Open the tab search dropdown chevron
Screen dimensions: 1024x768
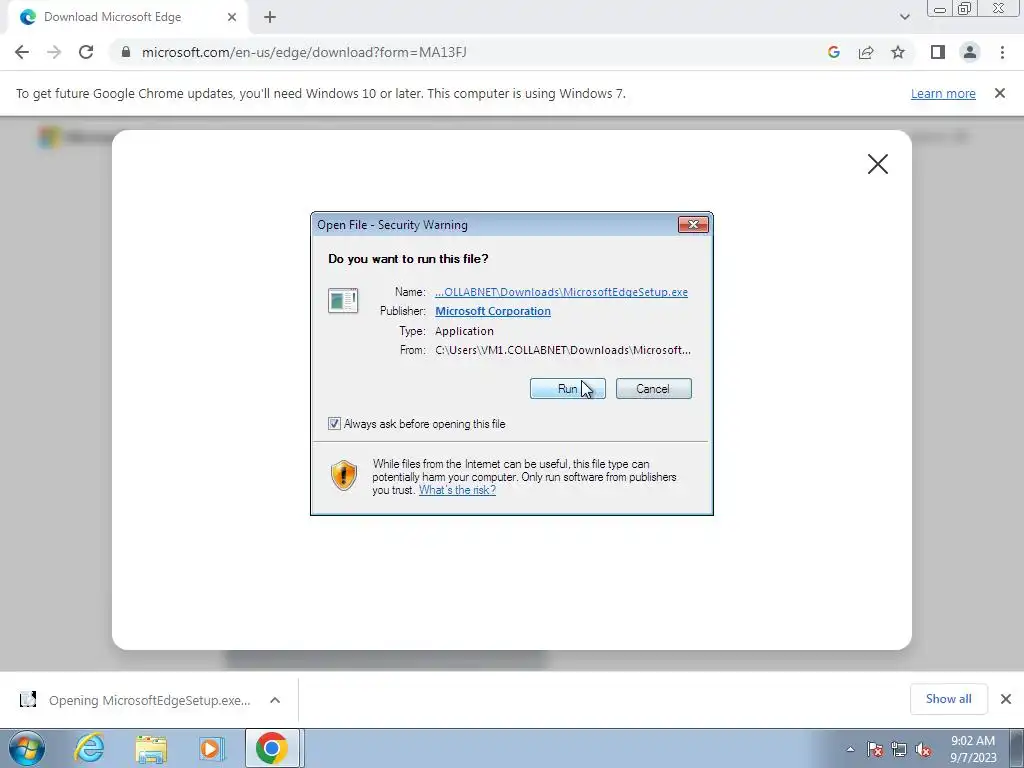pyautogui.click(x=904, y=18)
